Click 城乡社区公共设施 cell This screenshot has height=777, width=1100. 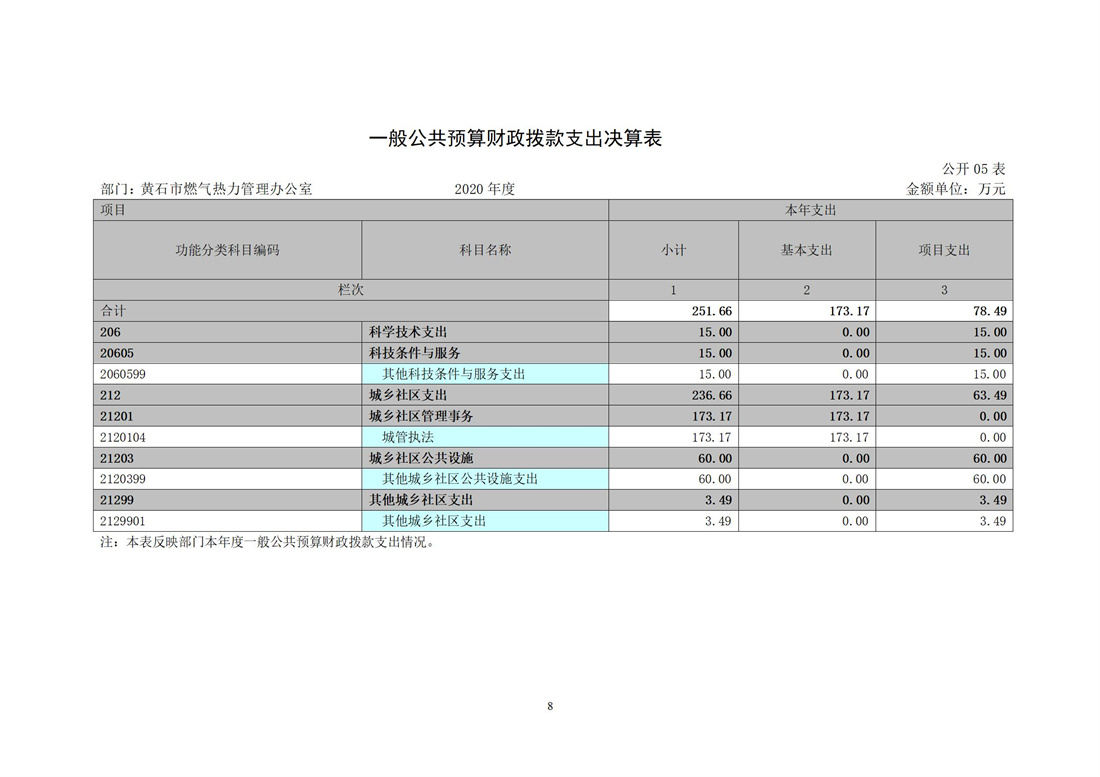point(485,459)
